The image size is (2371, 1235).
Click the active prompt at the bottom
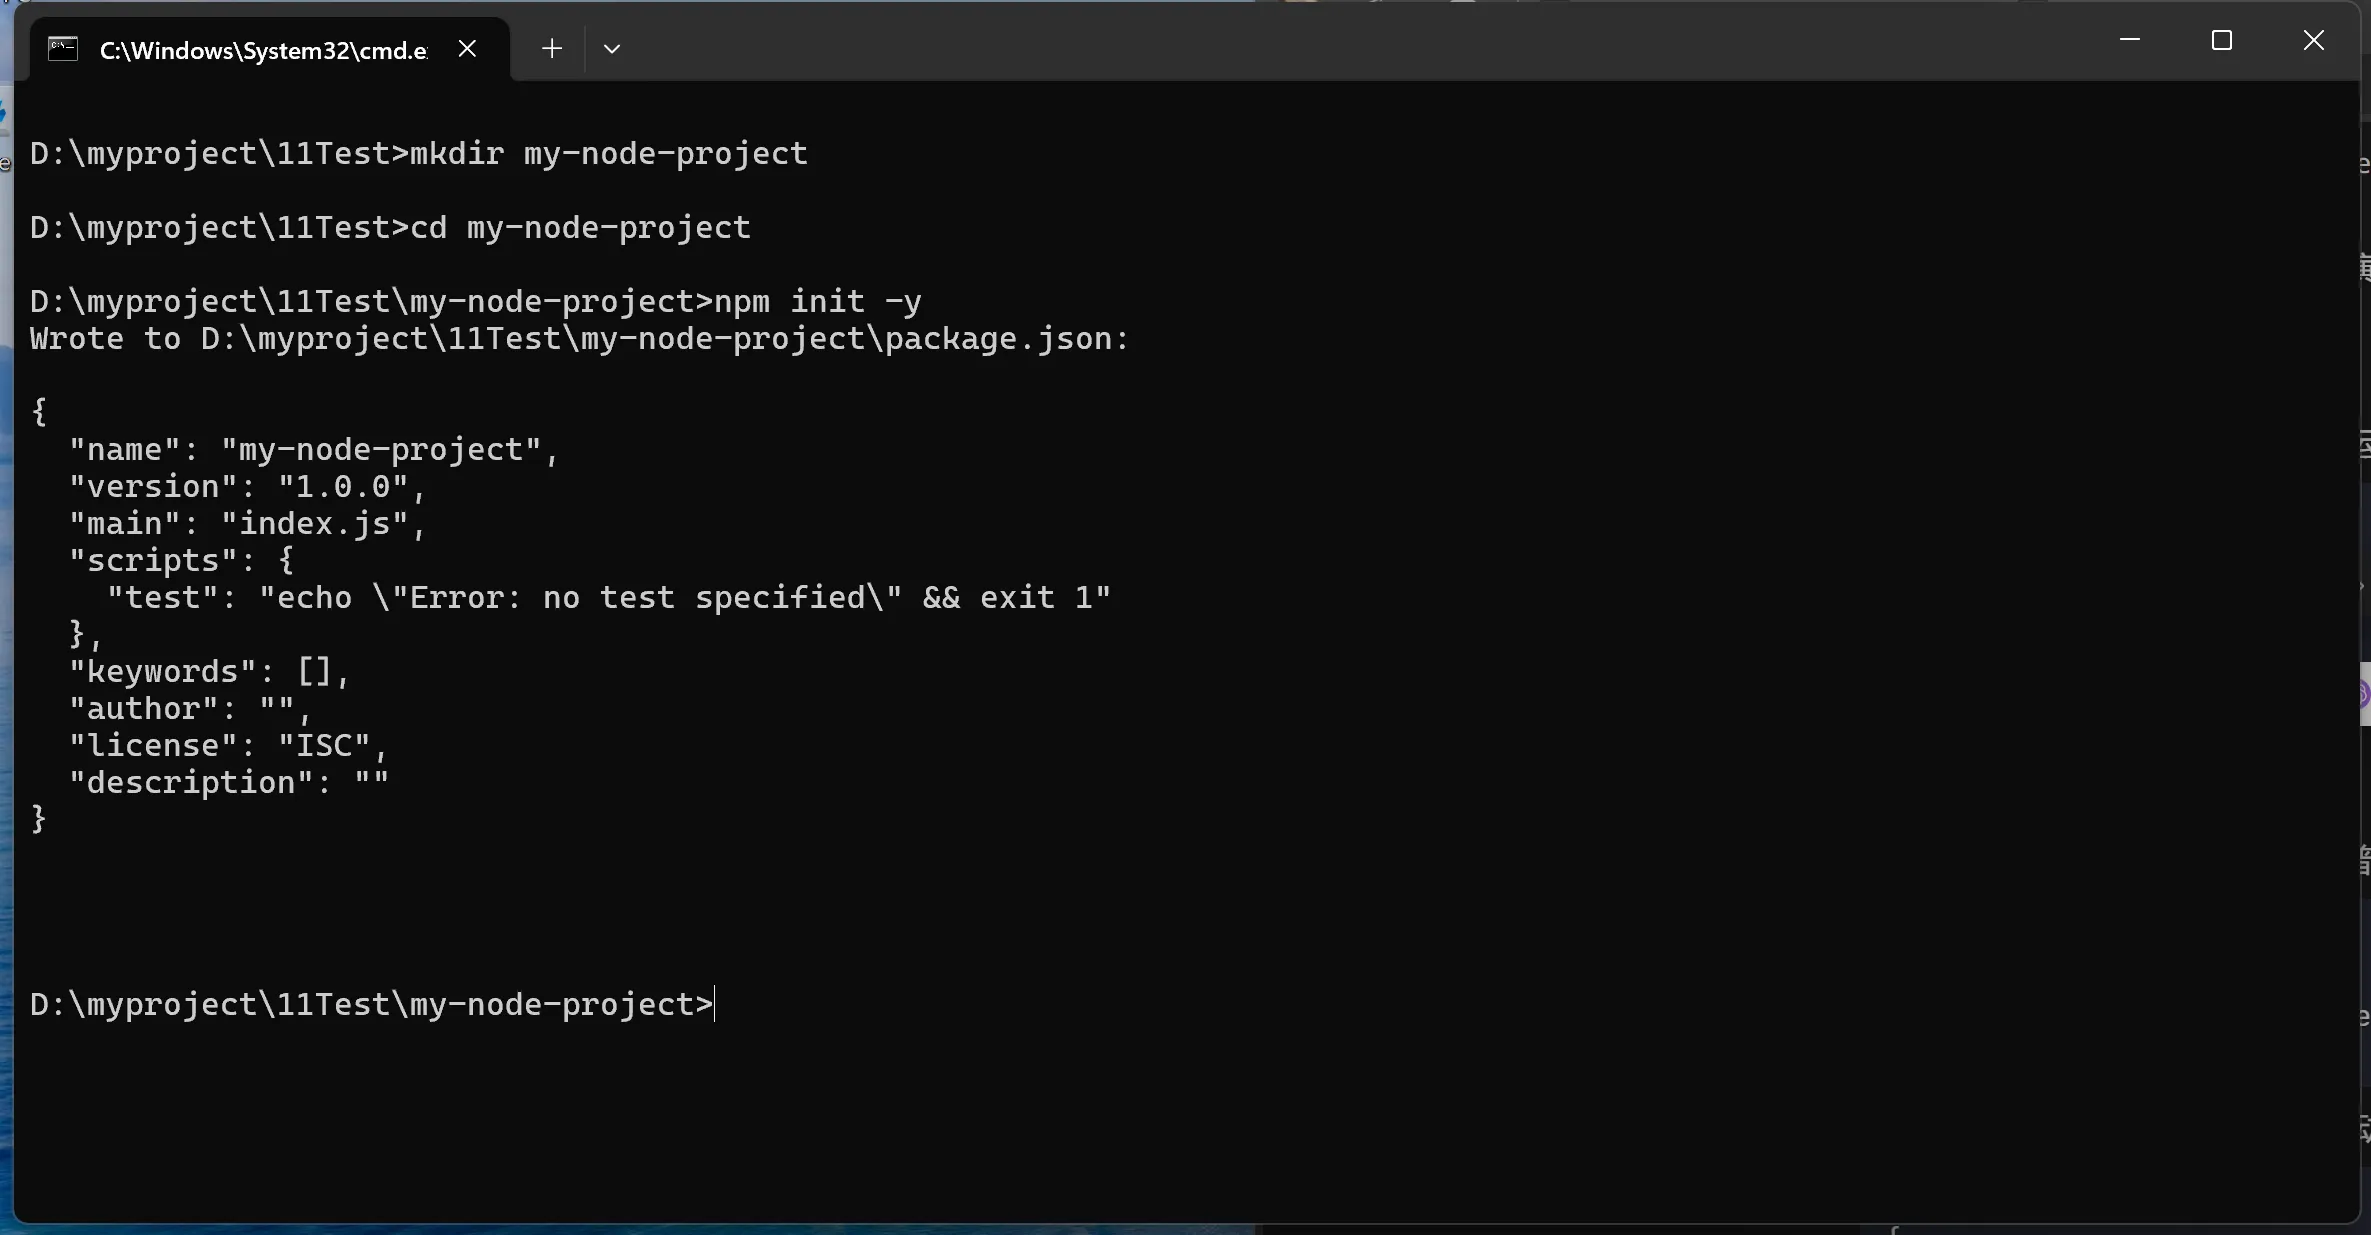372,1004
